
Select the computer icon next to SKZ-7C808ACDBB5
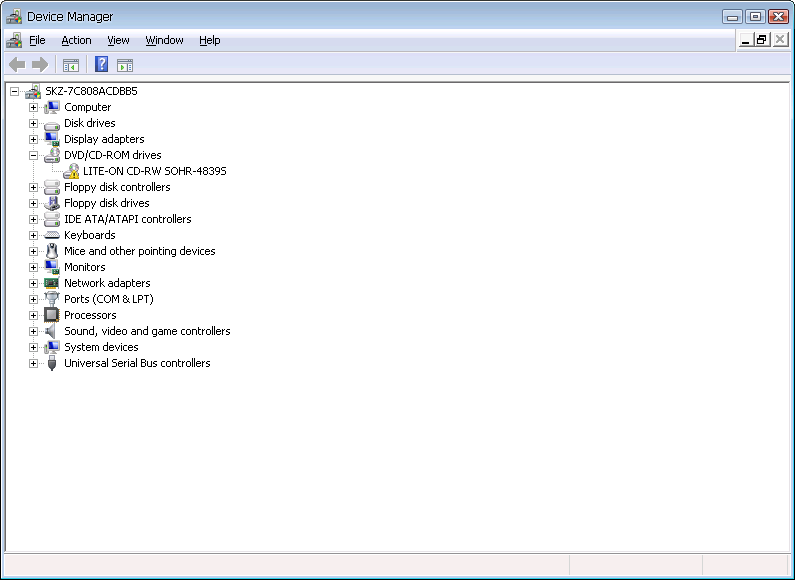pyautogui.click(x=33, y=91)
